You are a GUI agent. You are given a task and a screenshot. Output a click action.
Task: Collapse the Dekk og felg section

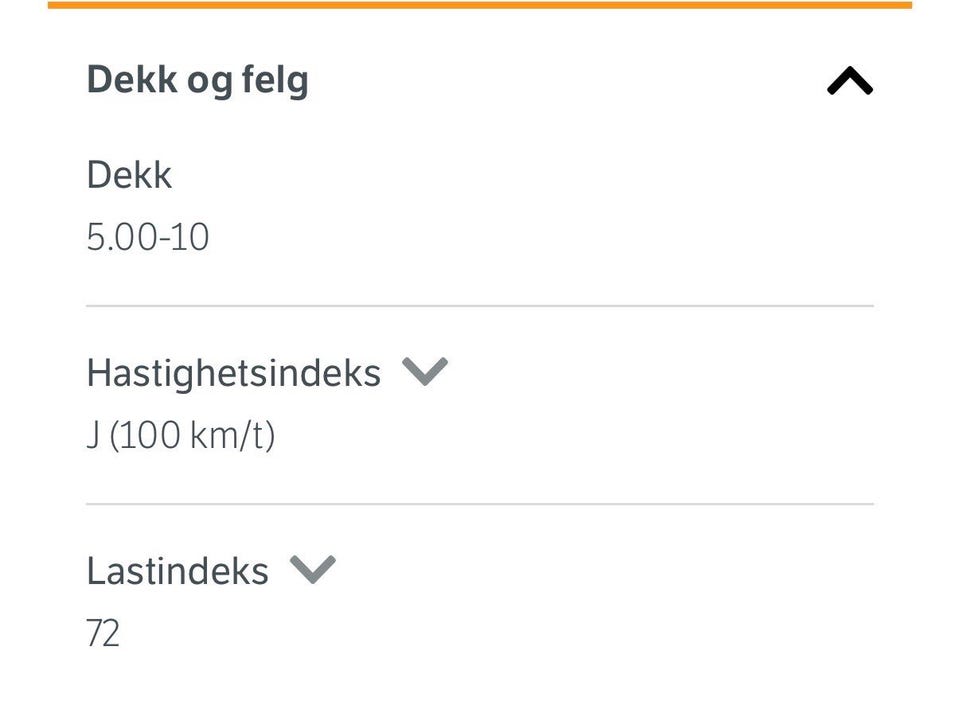(849, 81)
